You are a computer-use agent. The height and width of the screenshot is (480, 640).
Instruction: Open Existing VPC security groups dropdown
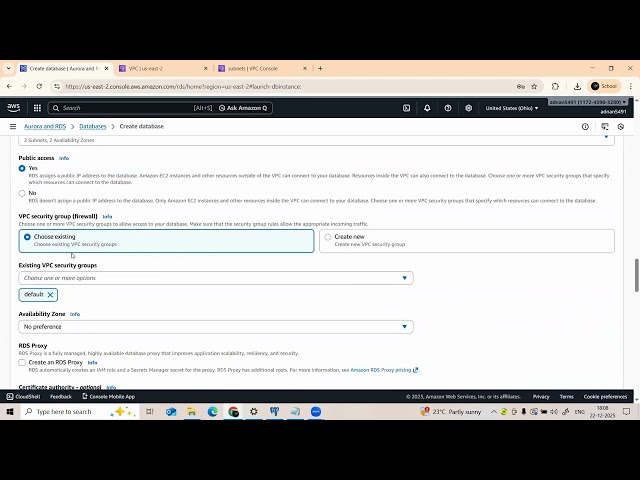tap(216, 278)
